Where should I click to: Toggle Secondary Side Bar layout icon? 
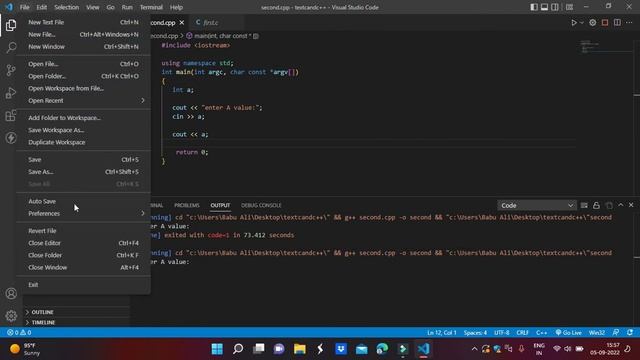click(x=555, y=7)
